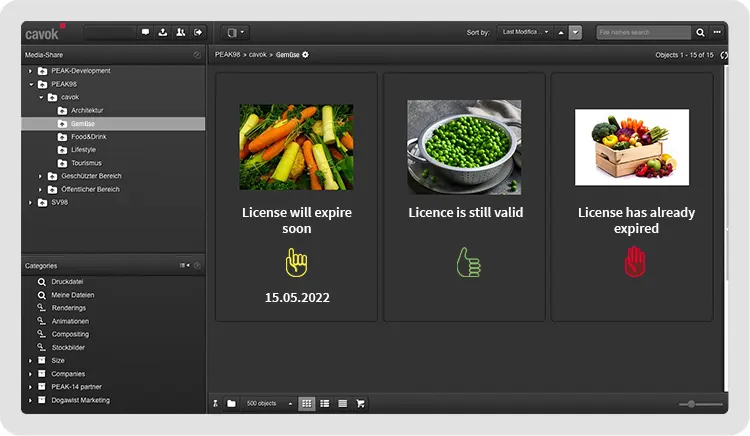
Task: Collapse the PEAK98 folder
Action: pos(31,84)
